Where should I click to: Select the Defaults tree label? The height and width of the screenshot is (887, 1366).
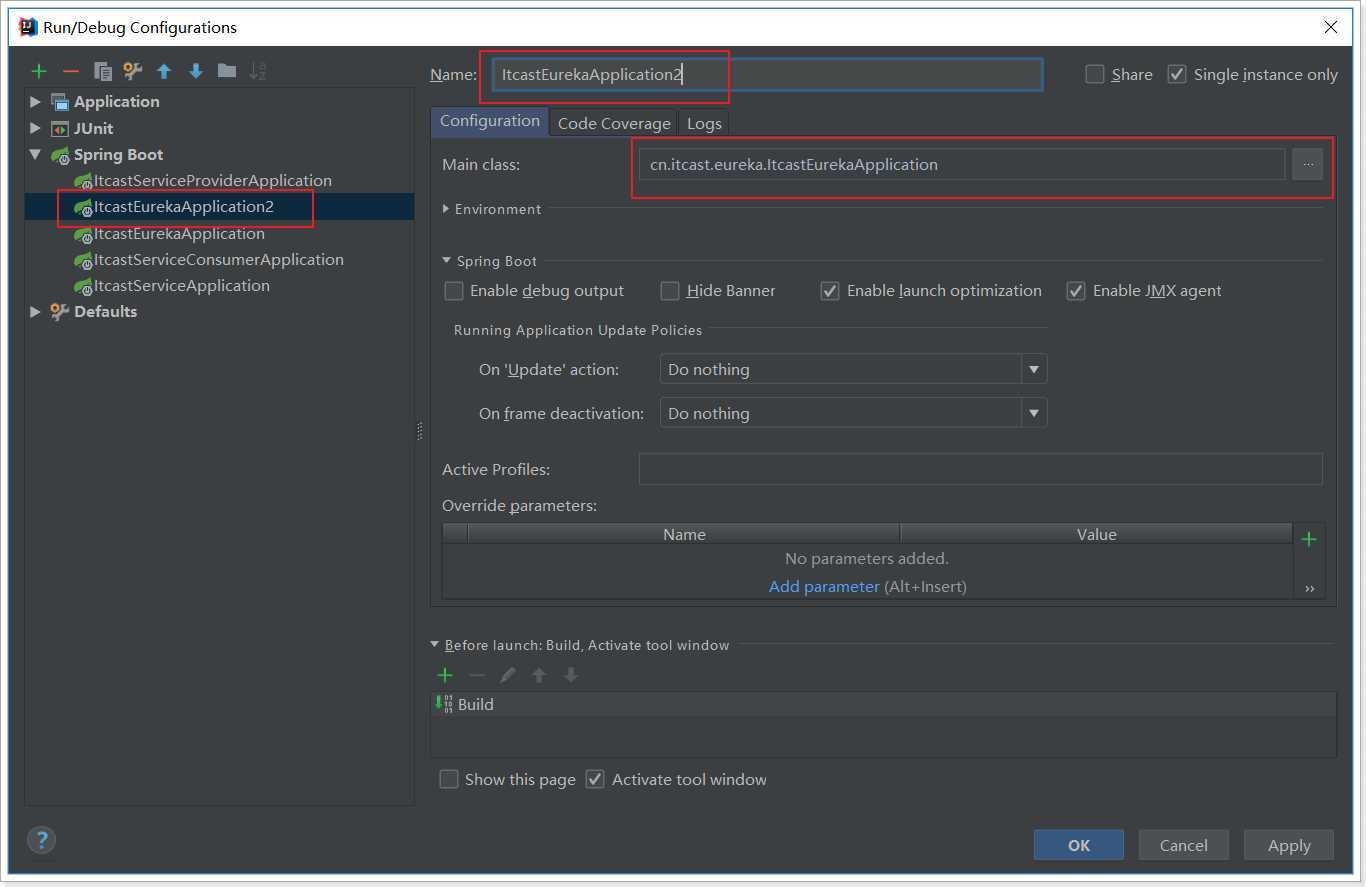point(105,312)
